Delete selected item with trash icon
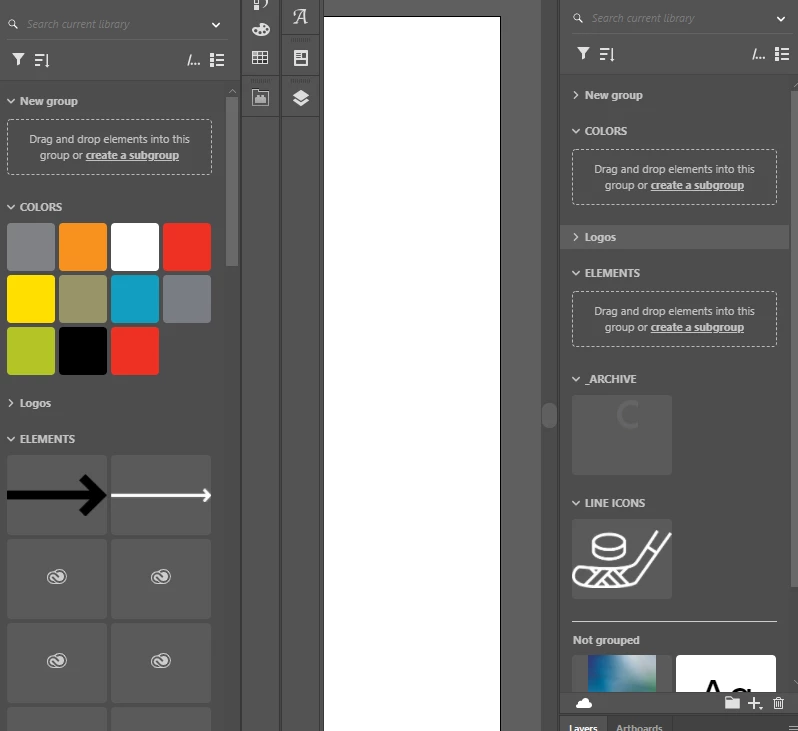Screen dimensions: 798x731 coord(778,703)
